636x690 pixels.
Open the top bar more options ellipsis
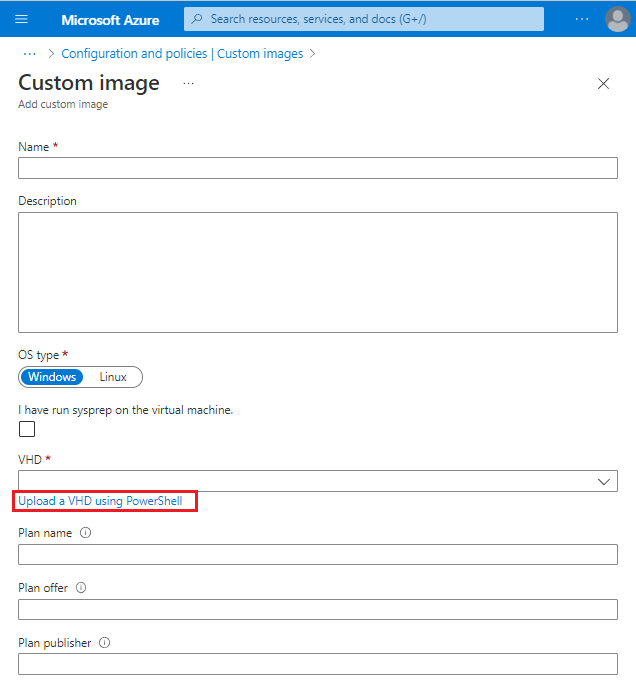(582, 19)
